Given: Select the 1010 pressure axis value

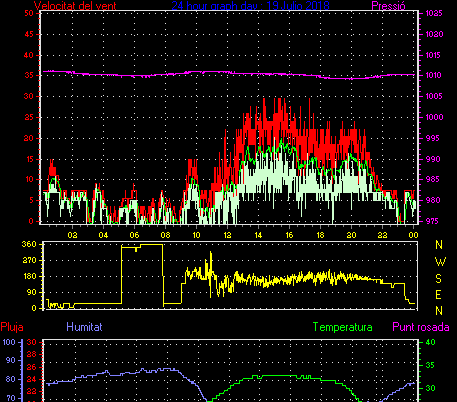Looking at the screenshot, I should tap(434, 75).
